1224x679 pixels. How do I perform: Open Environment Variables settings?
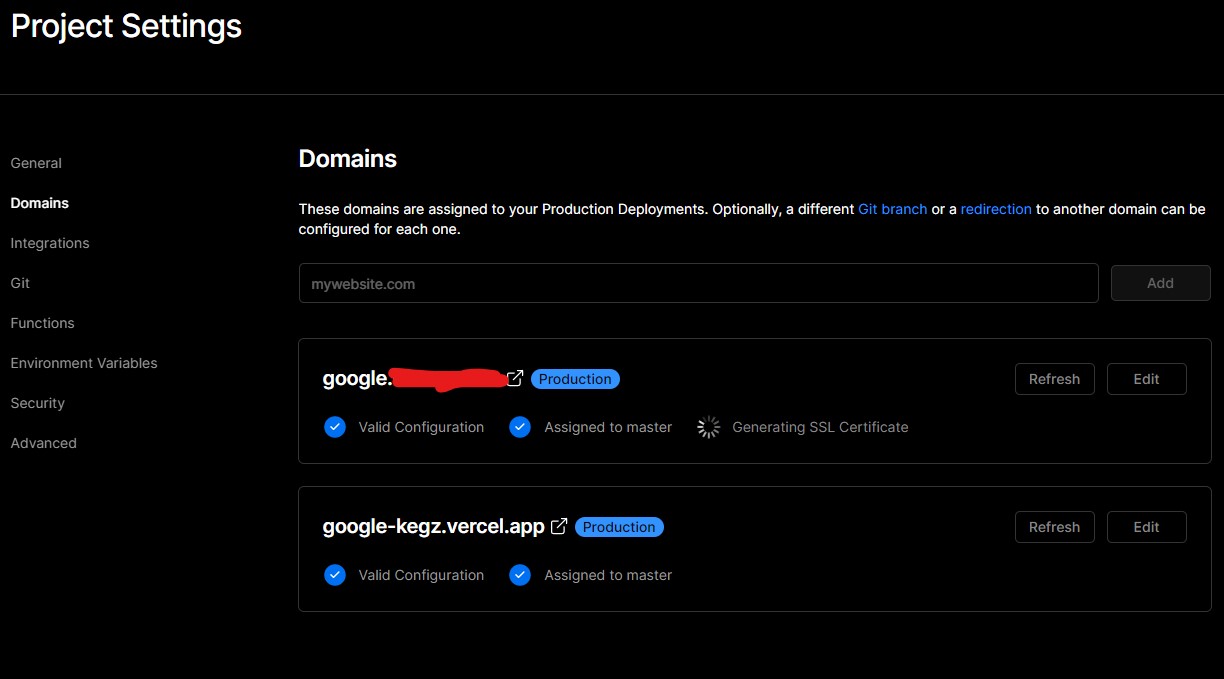click(84, 363)
